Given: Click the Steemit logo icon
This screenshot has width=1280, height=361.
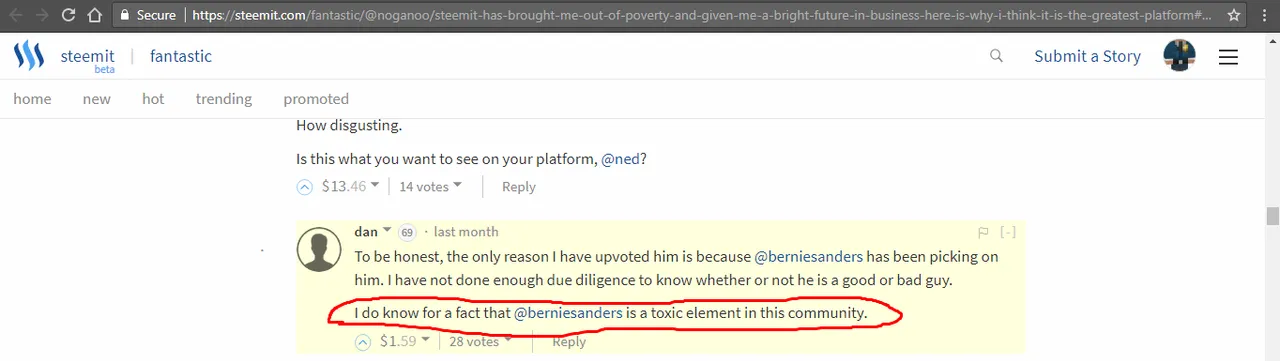Looking at the screenshot, I should (x=29, y=56).
